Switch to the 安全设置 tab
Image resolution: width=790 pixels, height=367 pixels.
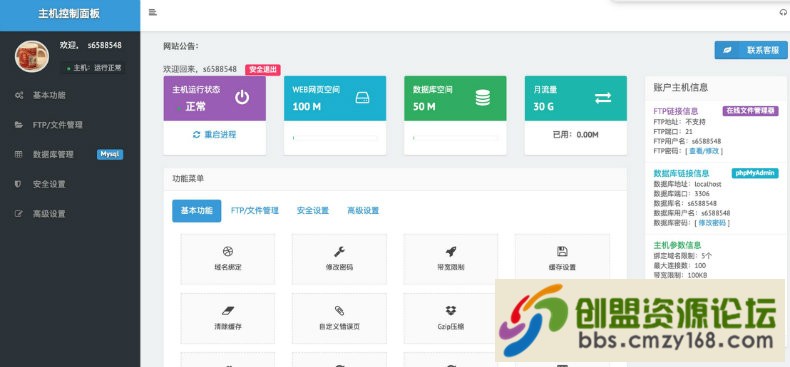click(x=313, y=211)
